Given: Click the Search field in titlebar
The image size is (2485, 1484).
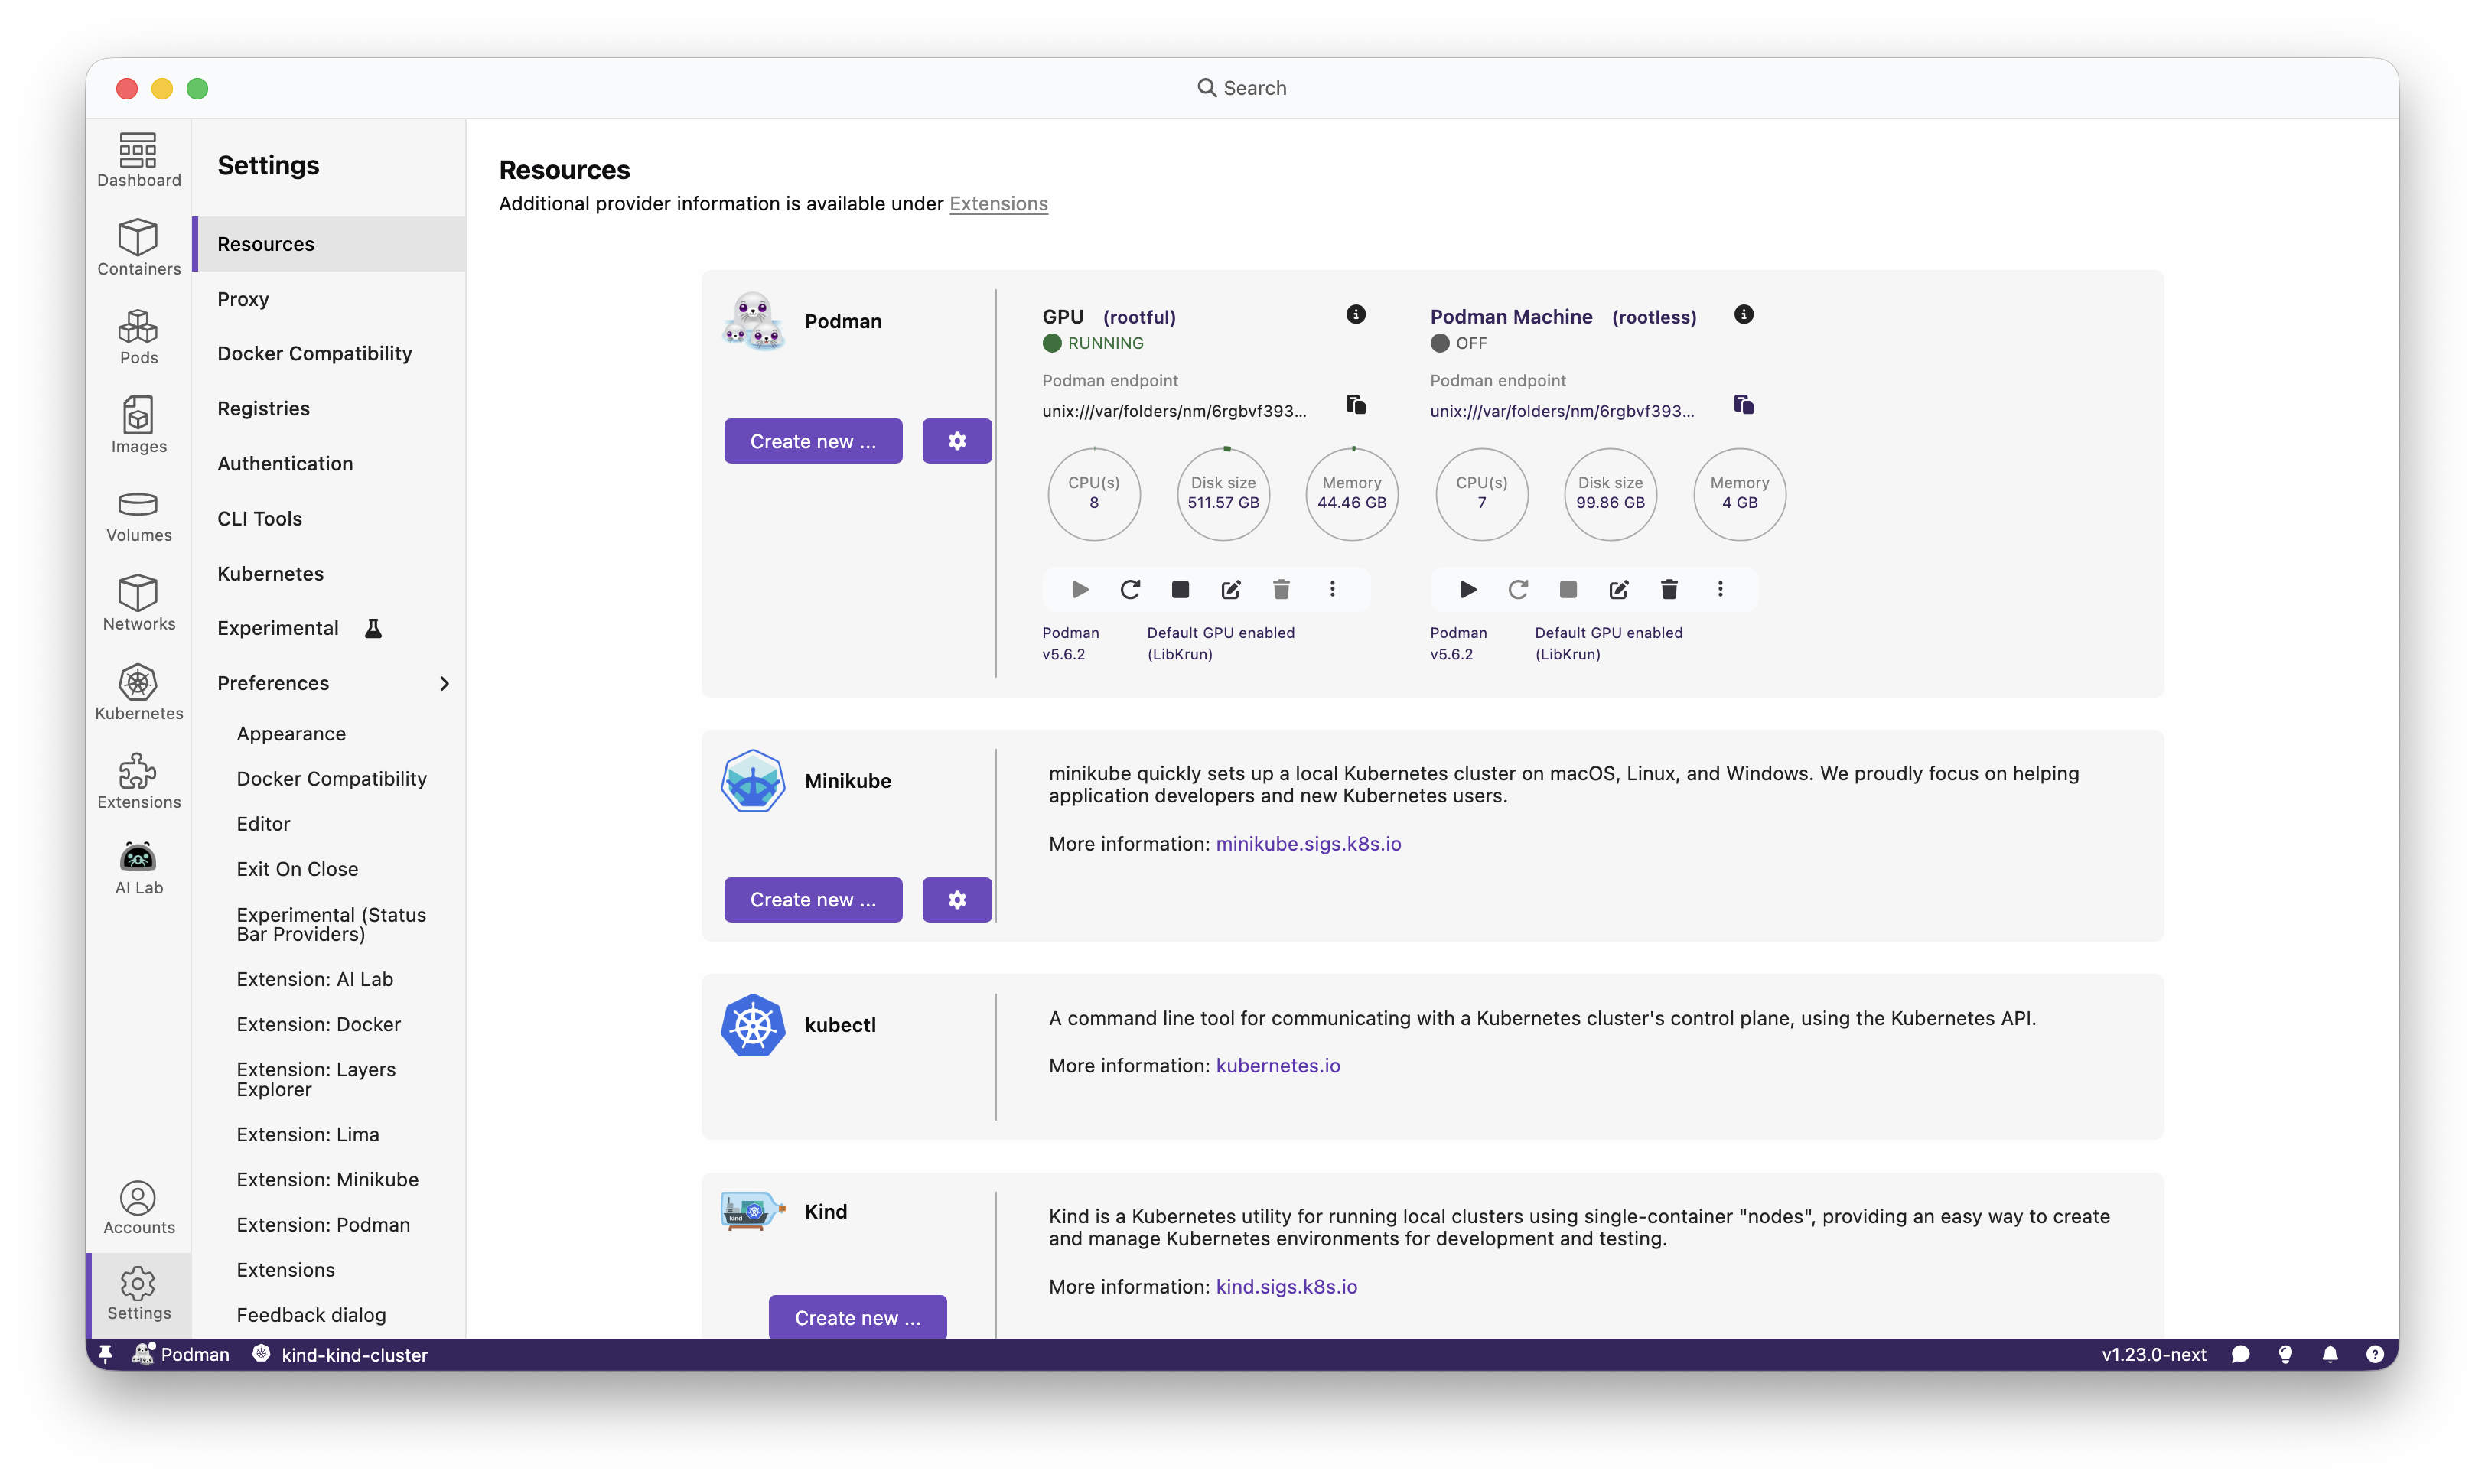Looking at the screenshot, I should pos(1241,88).
